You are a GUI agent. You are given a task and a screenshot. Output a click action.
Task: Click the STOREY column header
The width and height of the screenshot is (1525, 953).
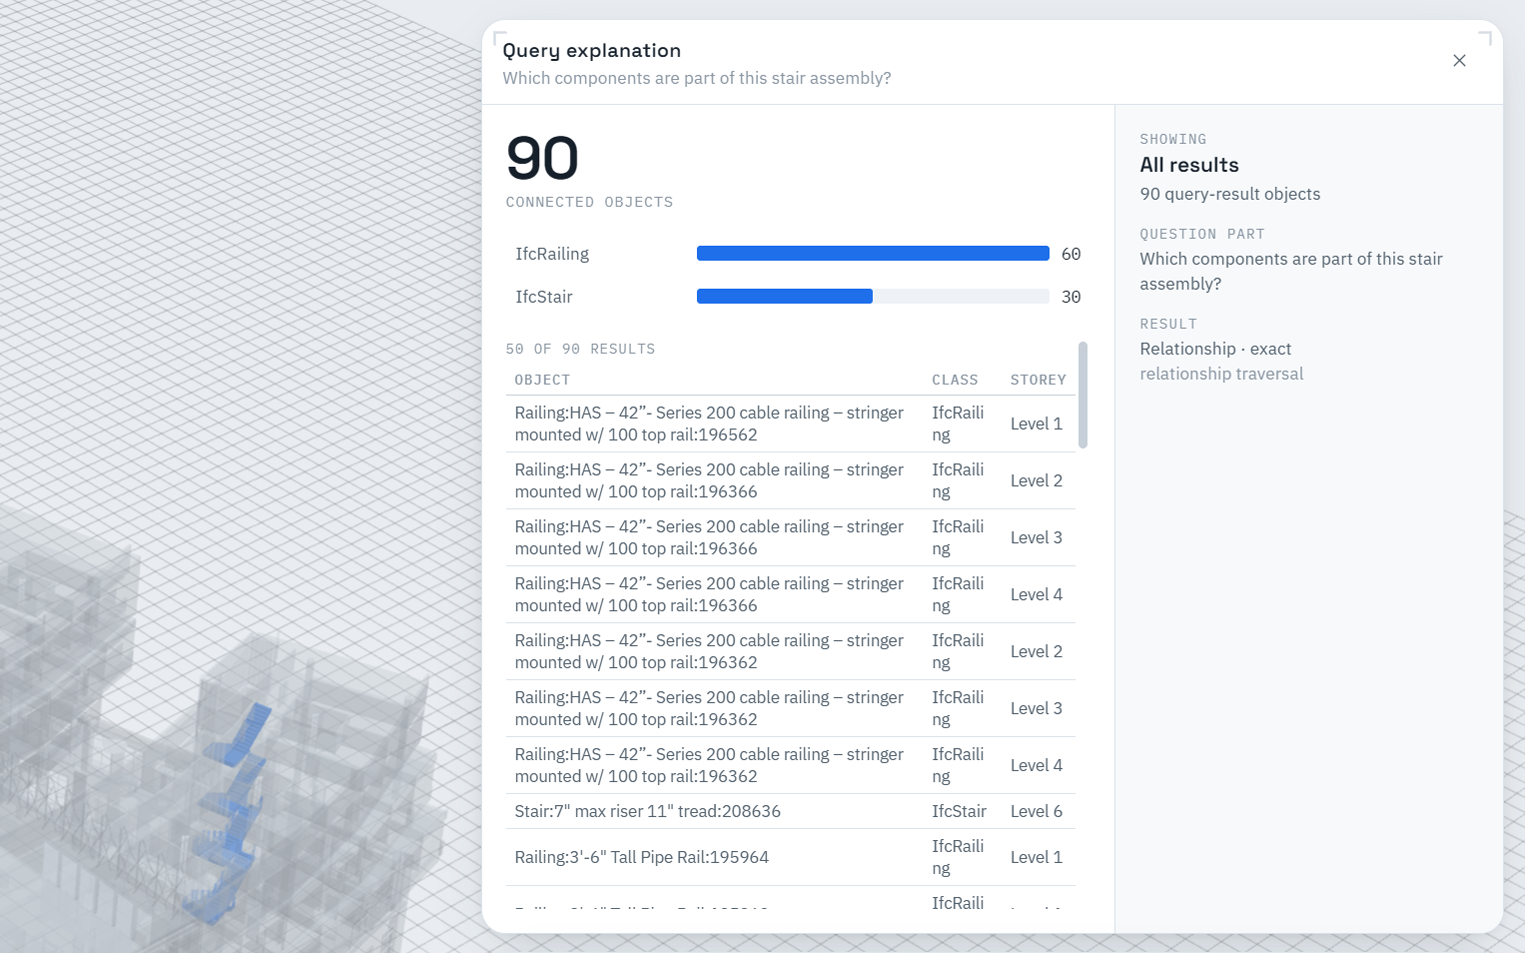tap(1038, 380)
